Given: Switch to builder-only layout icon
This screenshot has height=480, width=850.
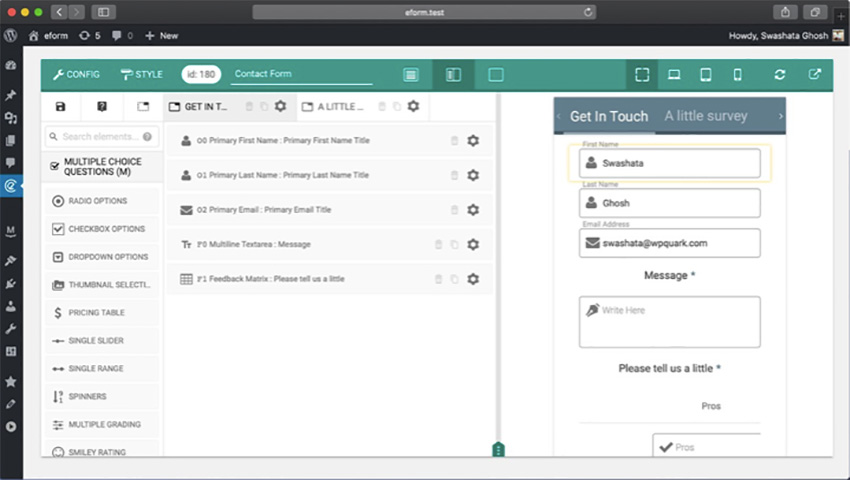Looking at the screenshot, I should click(x=411, y=75).
